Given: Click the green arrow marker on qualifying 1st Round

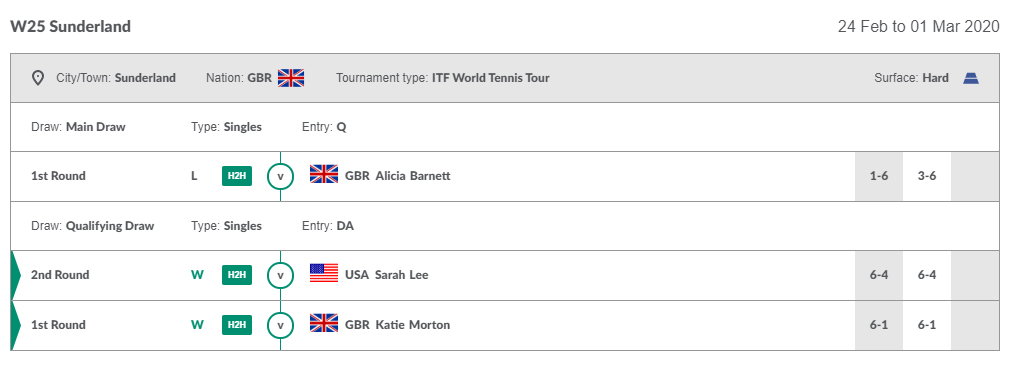Looking at the screenshot, I should (16, 325).
